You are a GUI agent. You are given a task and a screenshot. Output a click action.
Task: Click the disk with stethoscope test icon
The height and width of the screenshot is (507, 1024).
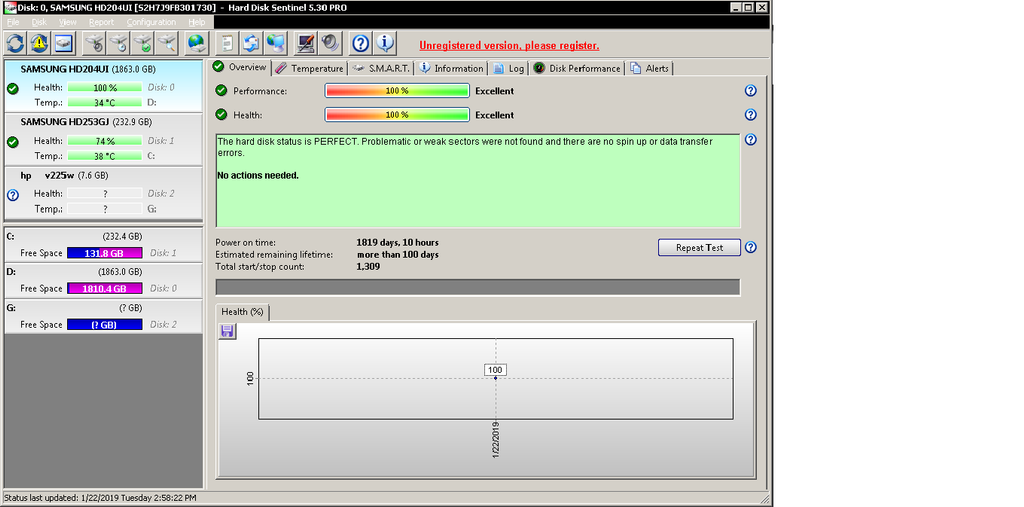pyautogui.click(x=95, y=44)
